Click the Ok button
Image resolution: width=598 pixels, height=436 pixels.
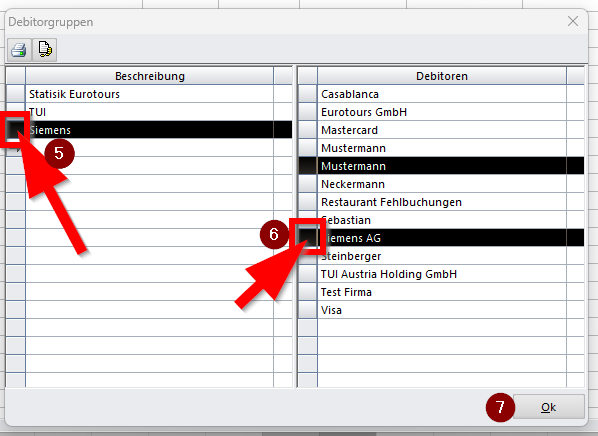point(548,407)
